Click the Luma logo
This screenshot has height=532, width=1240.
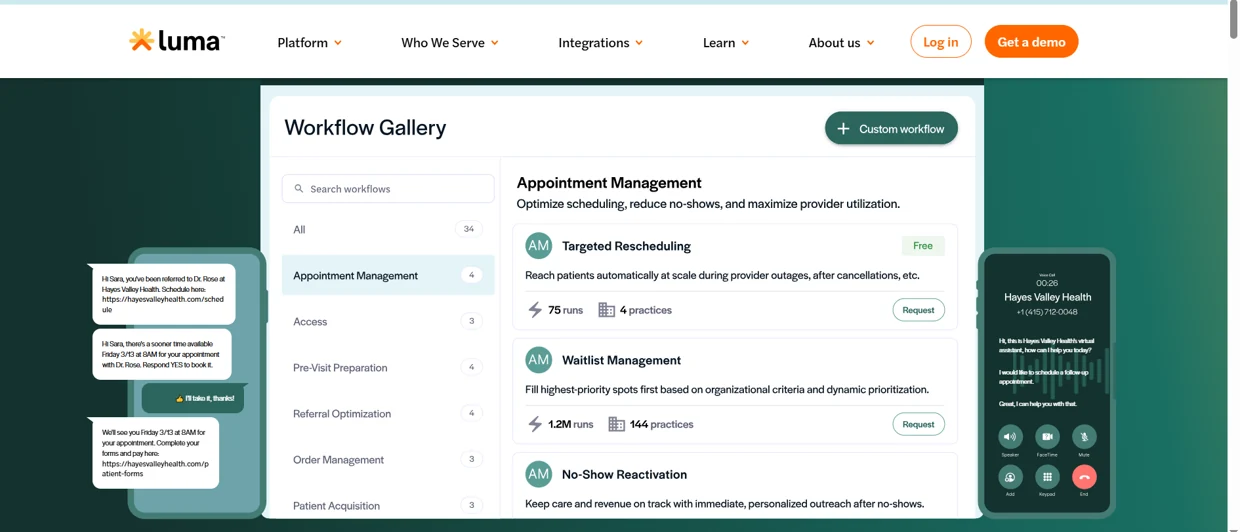pos(177,41)
